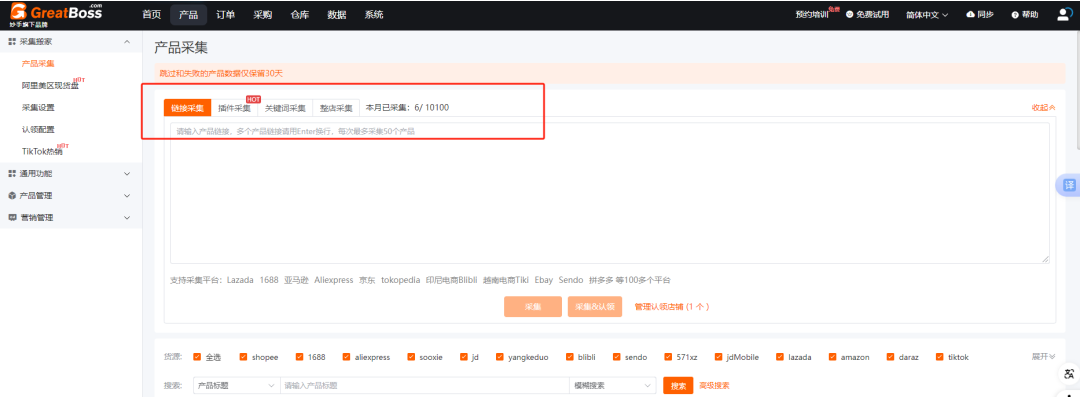Click the floating 译 translate icon
This screenshot has width=1080, height=405.
coord(1069,185)
